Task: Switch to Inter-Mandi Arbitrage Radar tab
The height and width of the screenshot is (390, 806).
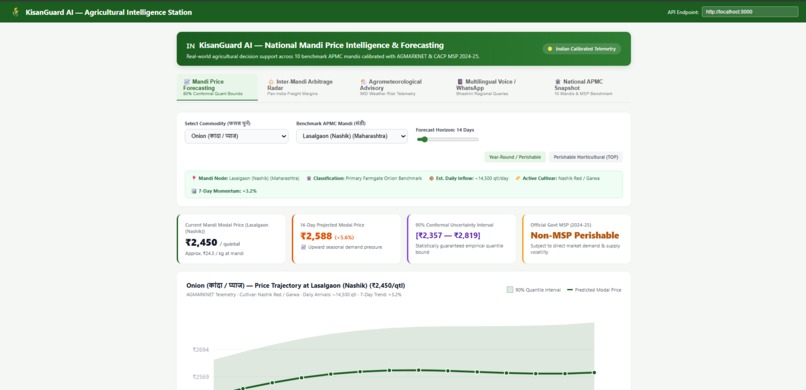Action: (300, 87)
